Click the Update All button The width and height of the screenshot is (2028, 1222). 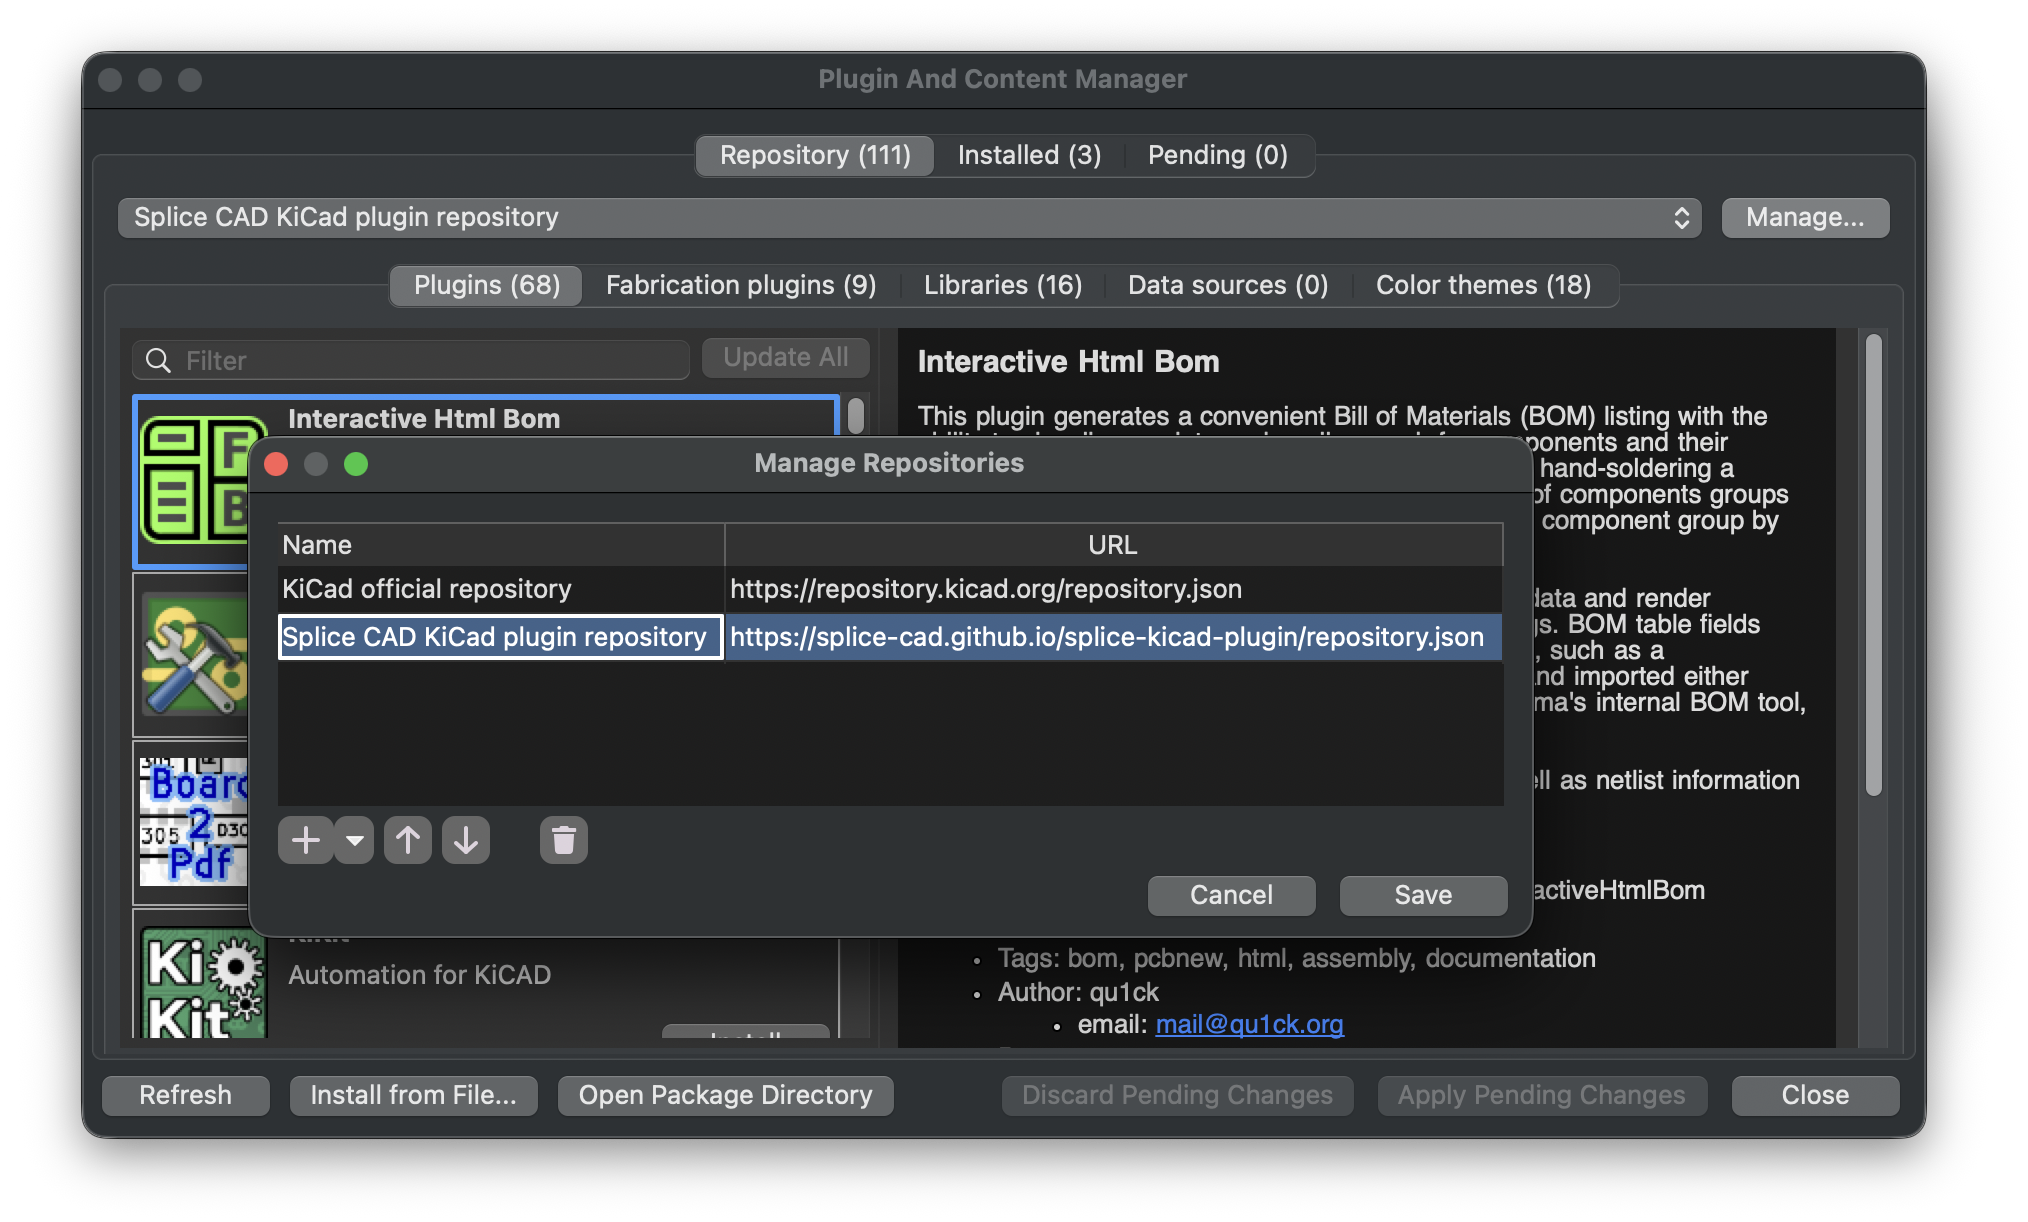(785, 358)
